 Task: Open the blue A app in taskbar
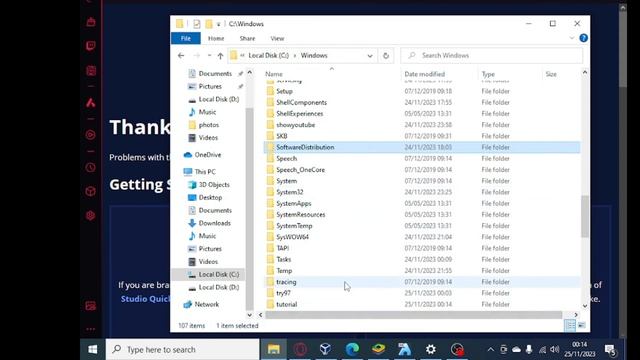[404, 349]
